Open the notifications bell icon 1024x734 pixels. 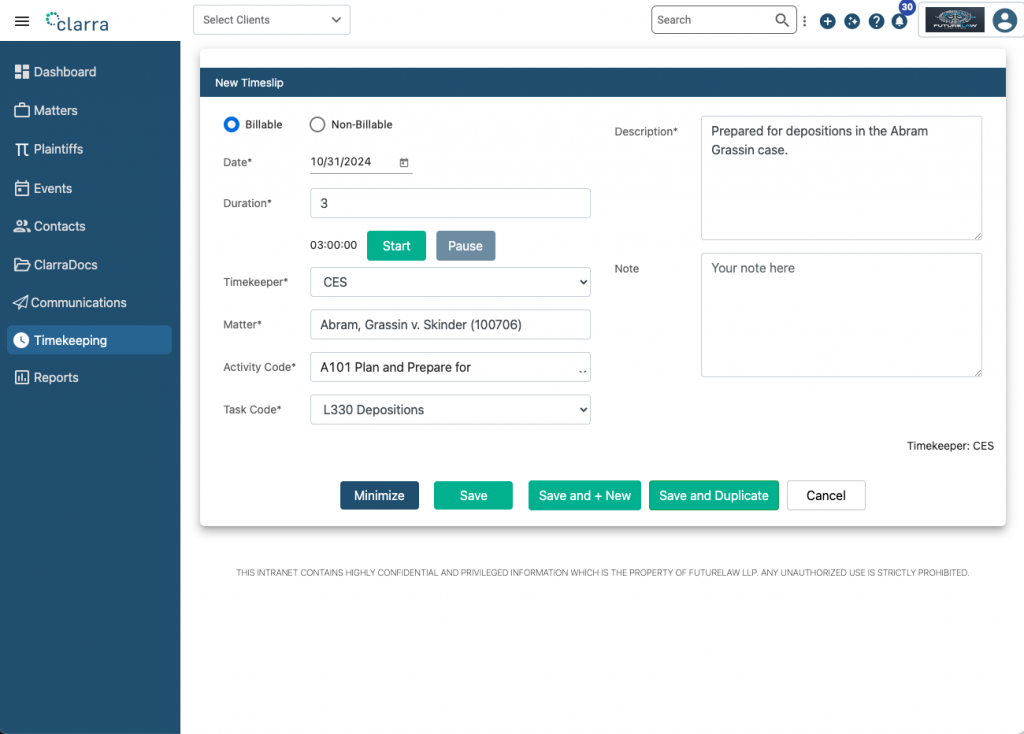(x=900, y=21)
